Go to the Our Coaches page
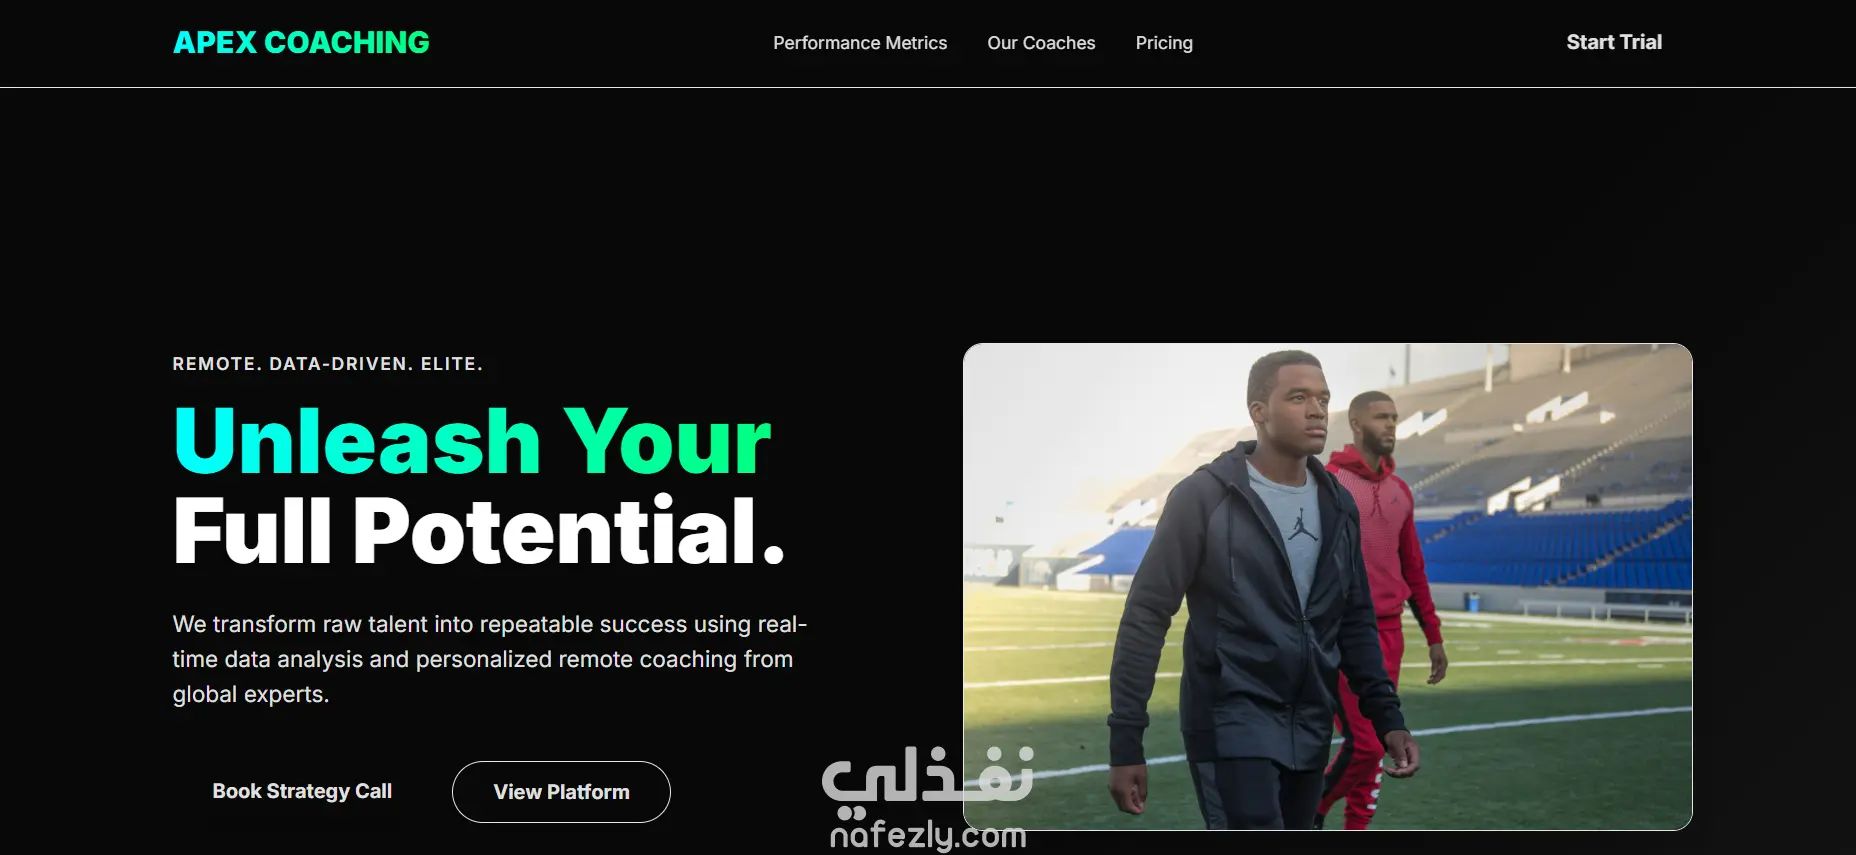Image resolution: width=1856 pixels, height=855 pixels. tap(1041, 43)
